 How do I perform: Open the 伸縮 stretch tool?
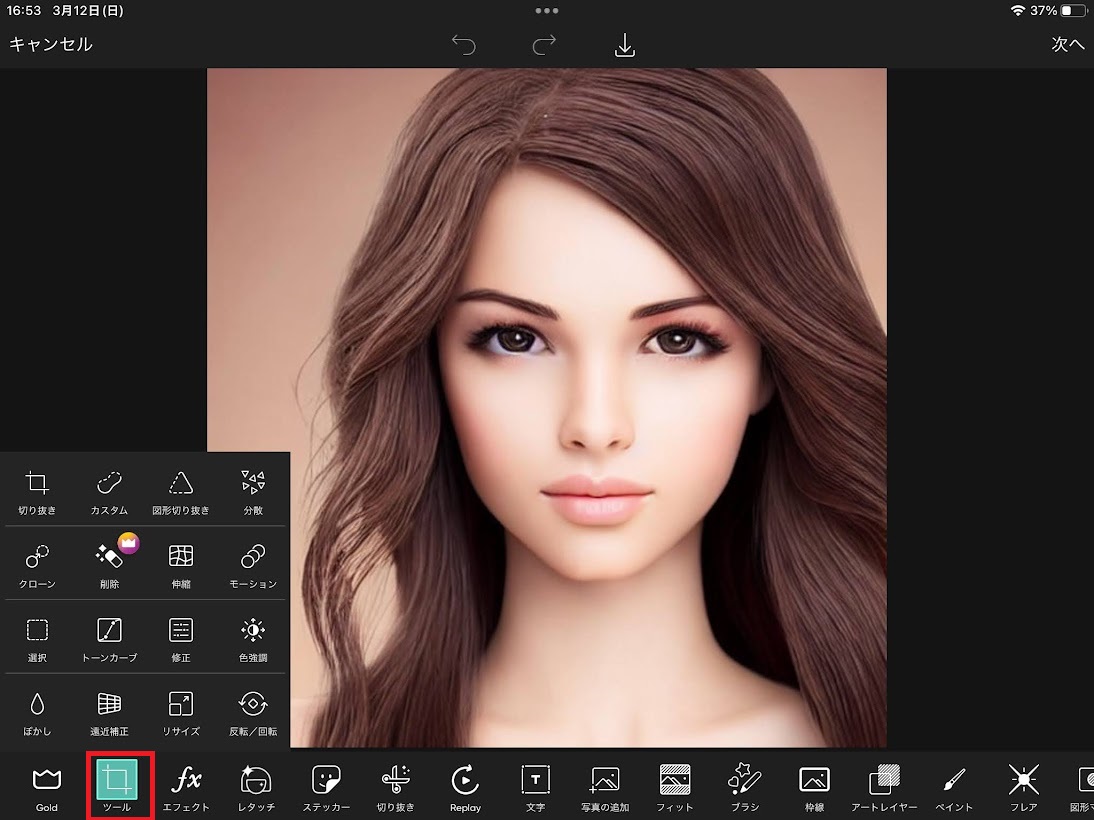(x=181, y=564)
